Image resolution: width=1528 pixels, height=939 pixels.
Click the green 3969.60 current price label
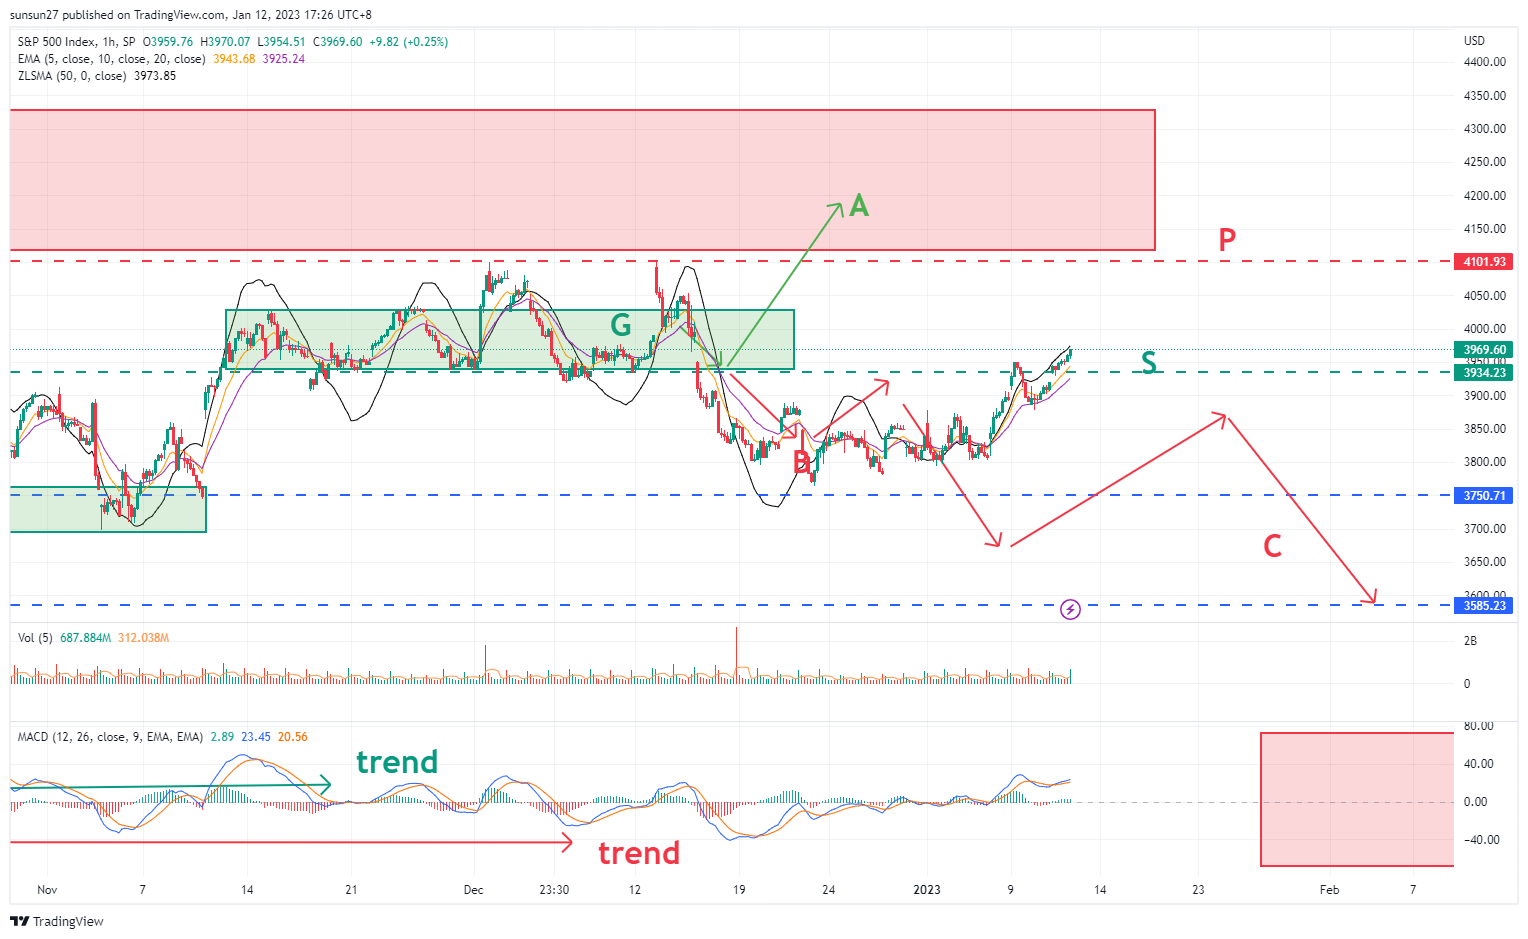[x=1484, y=350]
